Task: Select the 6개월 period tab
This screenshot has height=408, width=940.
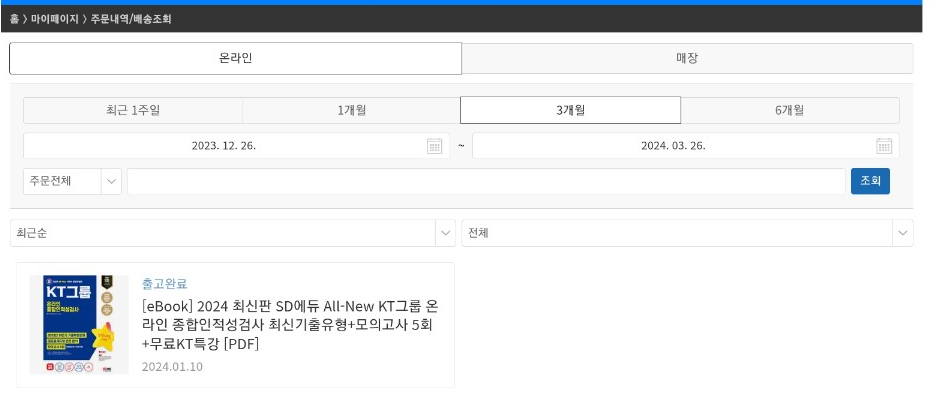Action: (790, 110)
